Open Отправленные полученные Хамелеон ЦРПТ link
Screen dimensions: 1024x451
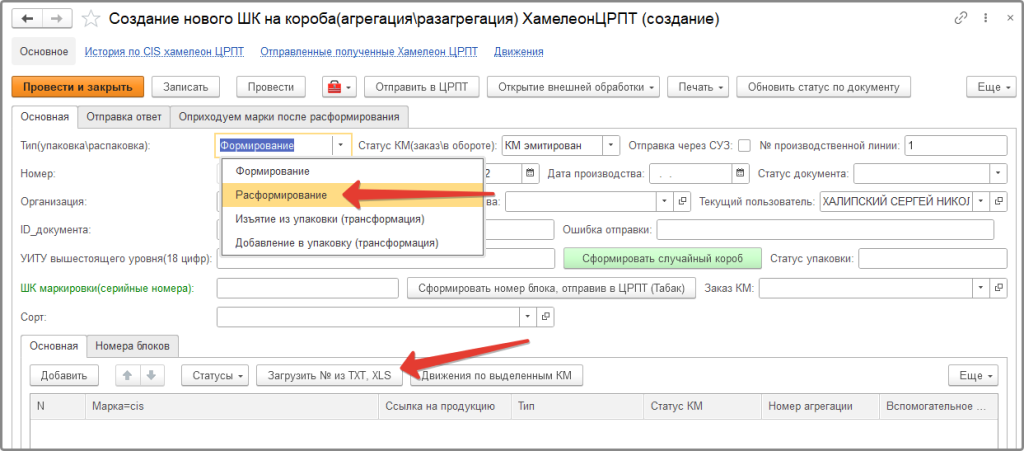pos(368,52)
